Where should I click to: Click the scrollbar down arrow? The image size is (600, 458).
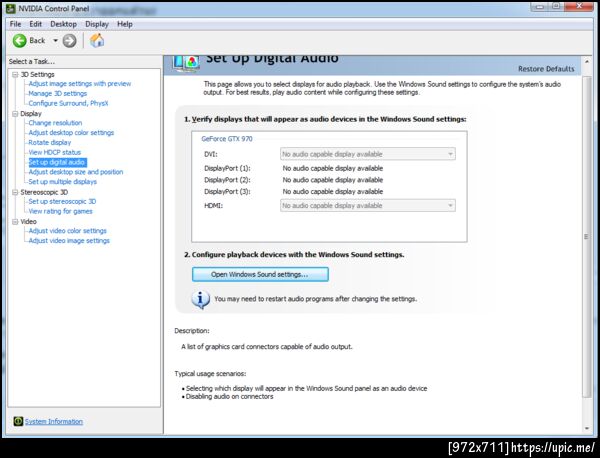coord(587,429)
